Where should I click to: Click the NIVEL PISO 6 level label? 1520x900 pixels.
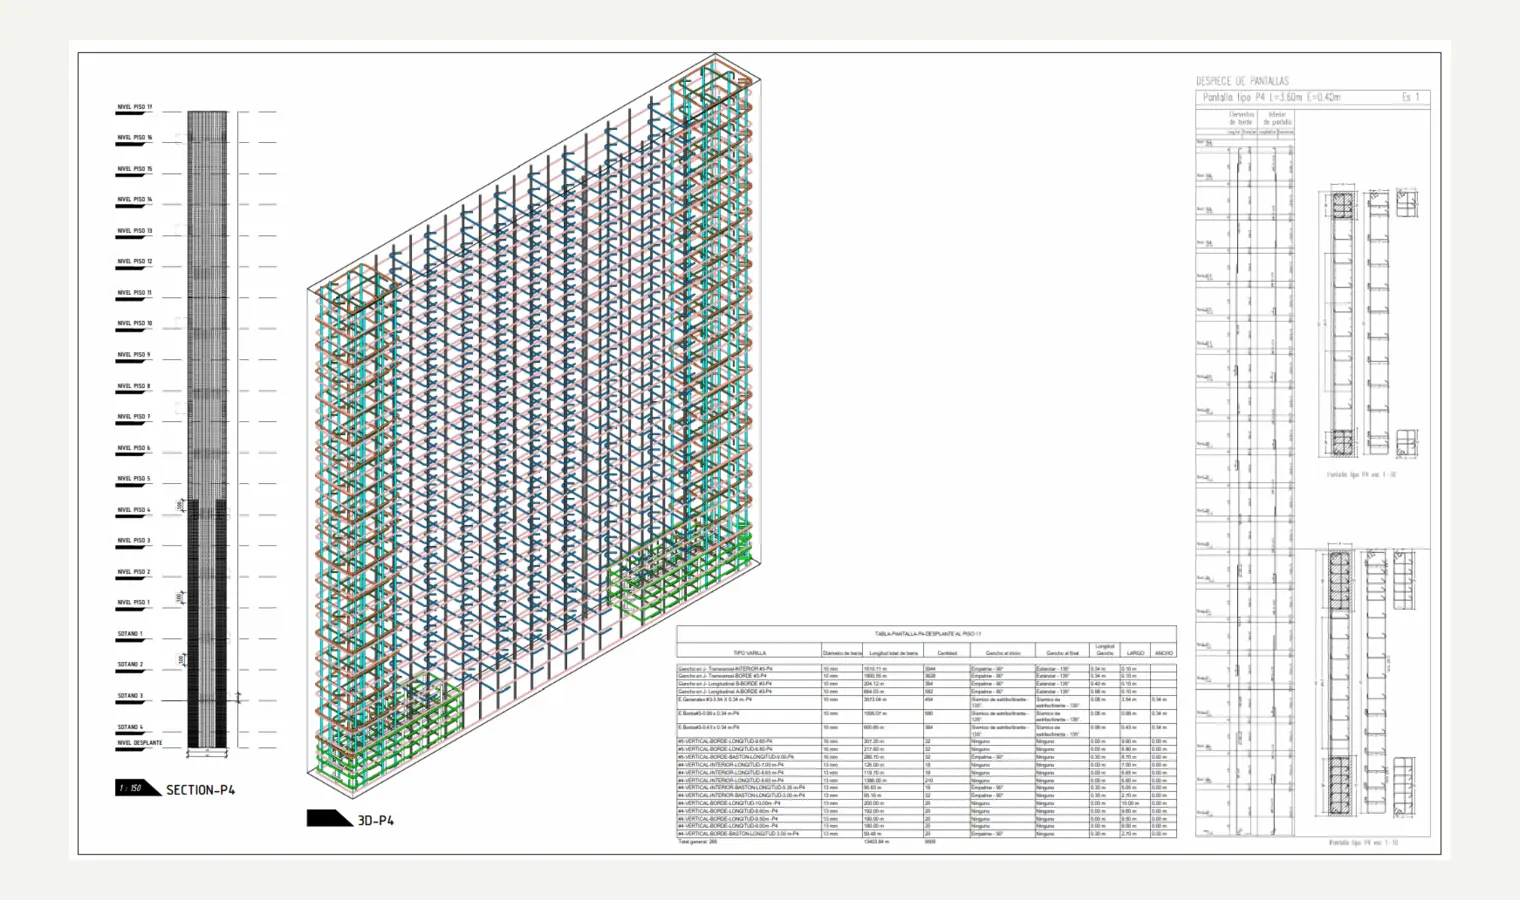[134, 448]
